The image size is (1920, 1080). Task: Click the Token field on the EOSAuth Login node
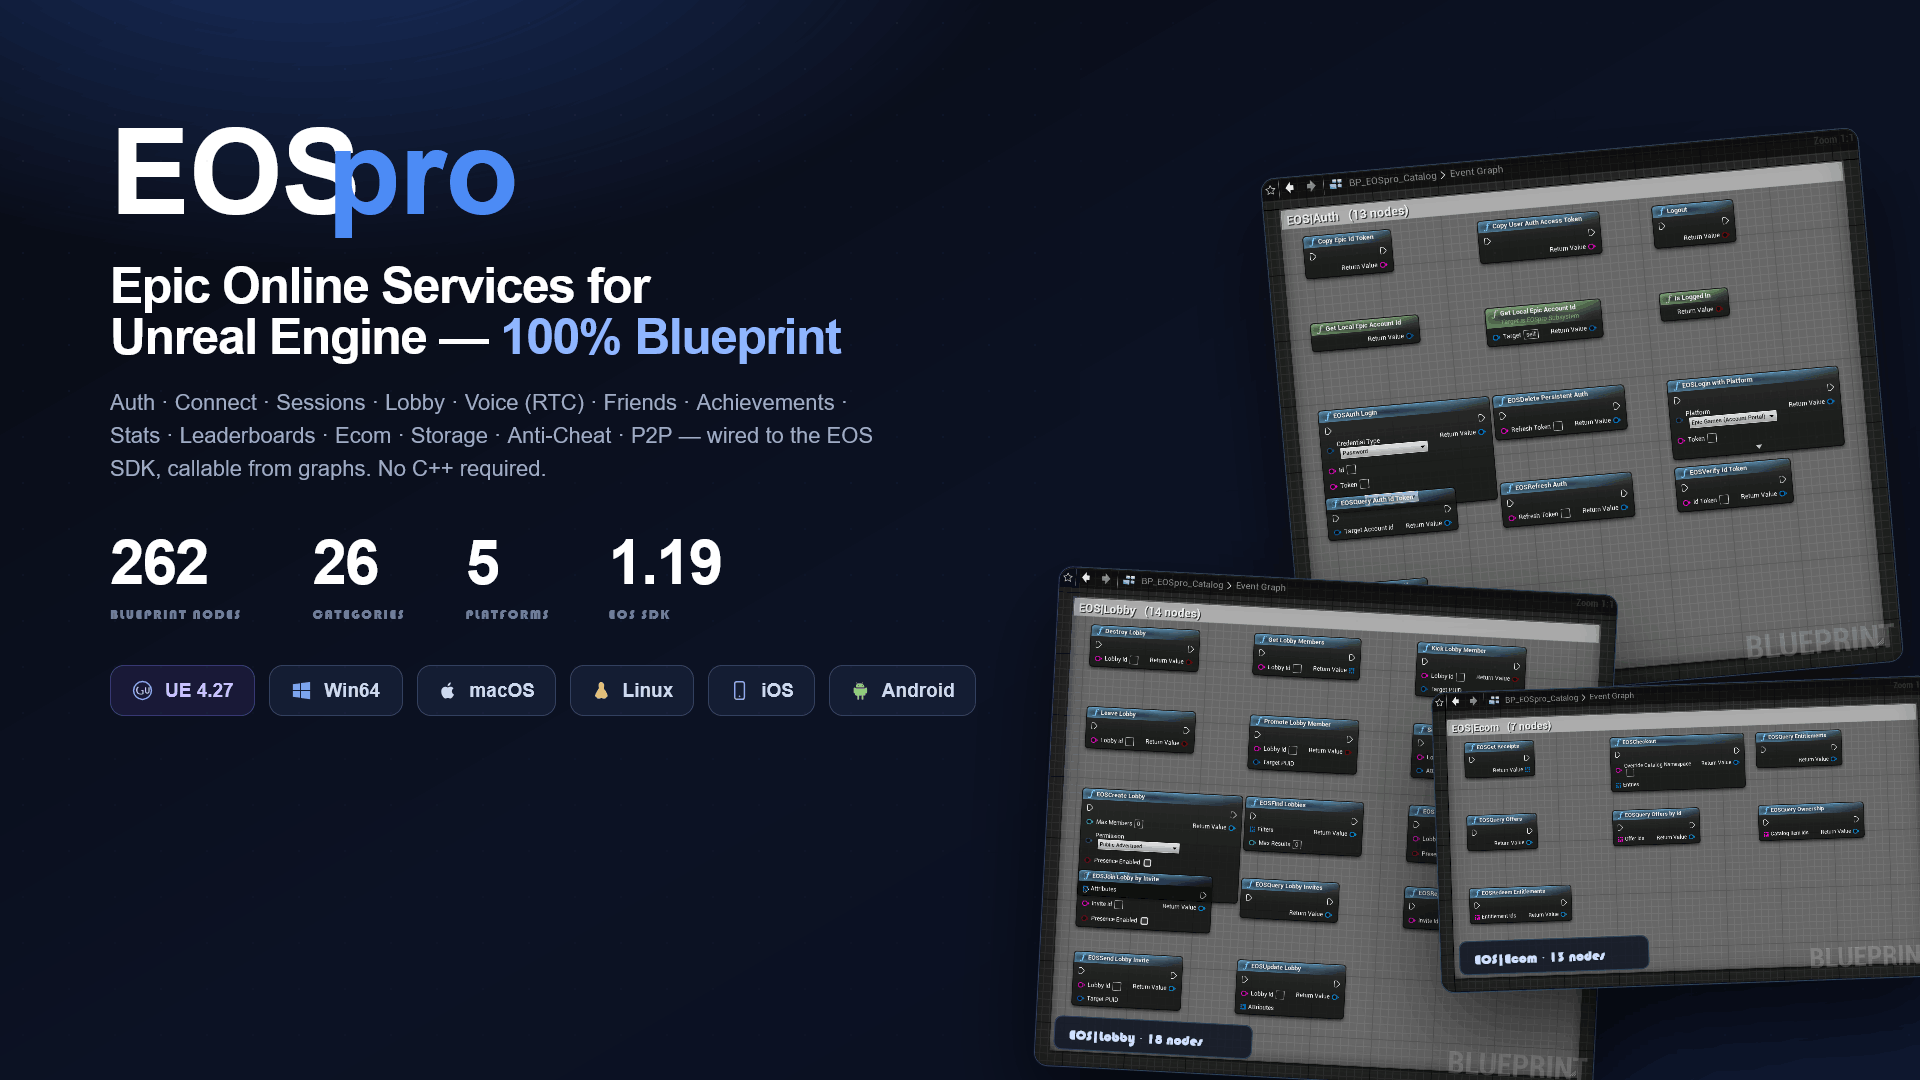[x=1364, y=484]
